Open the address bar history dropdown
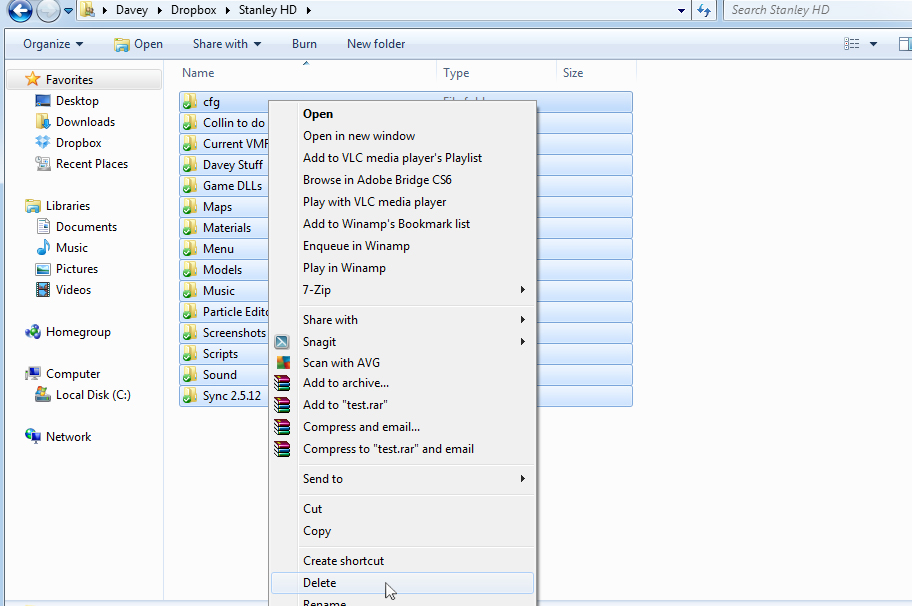912x606 pixels. [x=681, y=10]
